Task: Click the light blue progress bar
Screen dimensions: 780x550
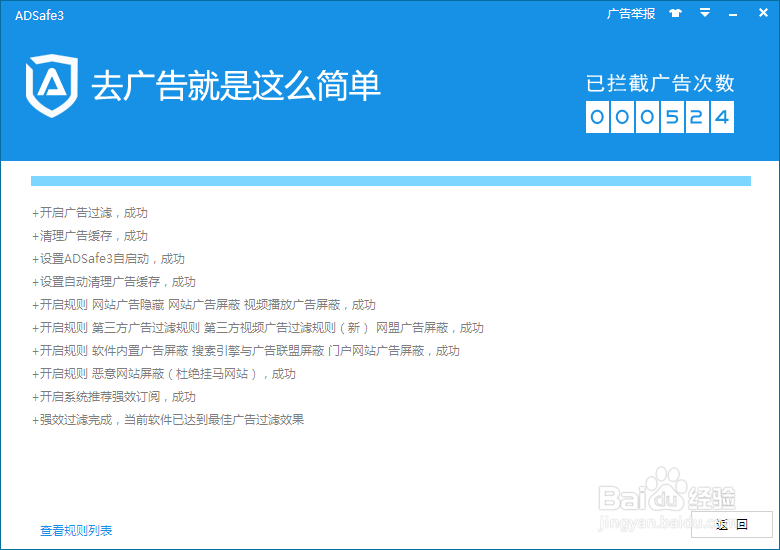Action: pyautogui.click(x=390, y=181)
